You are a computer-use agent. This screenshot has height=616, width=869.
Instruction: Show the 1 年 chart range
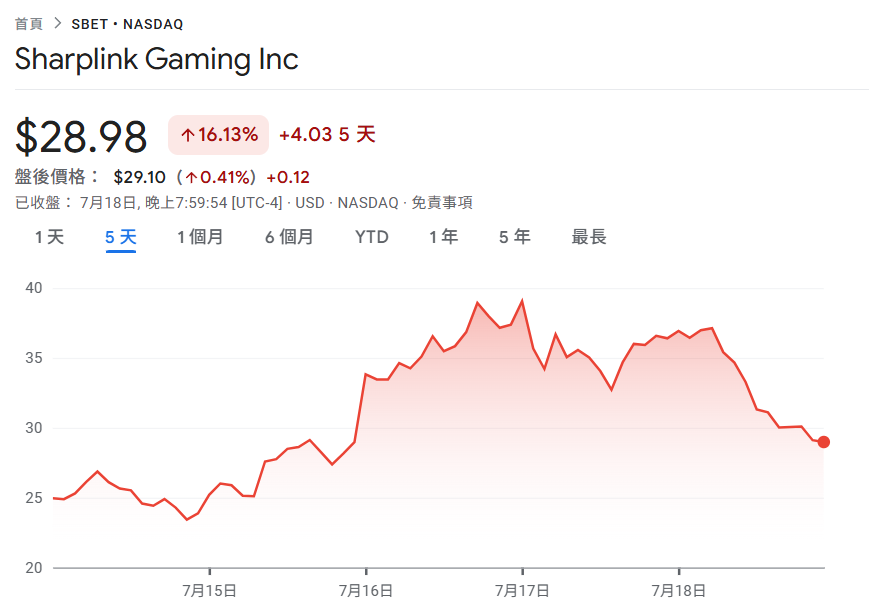tap(443, 237)
